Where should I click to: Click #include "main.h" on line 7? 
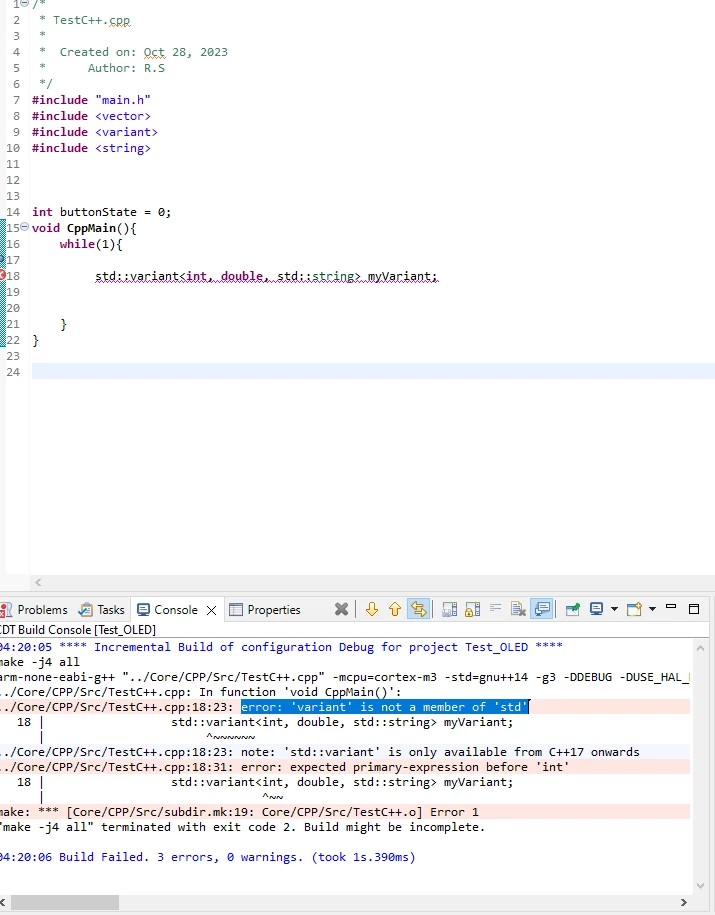(x=91, y=100)
